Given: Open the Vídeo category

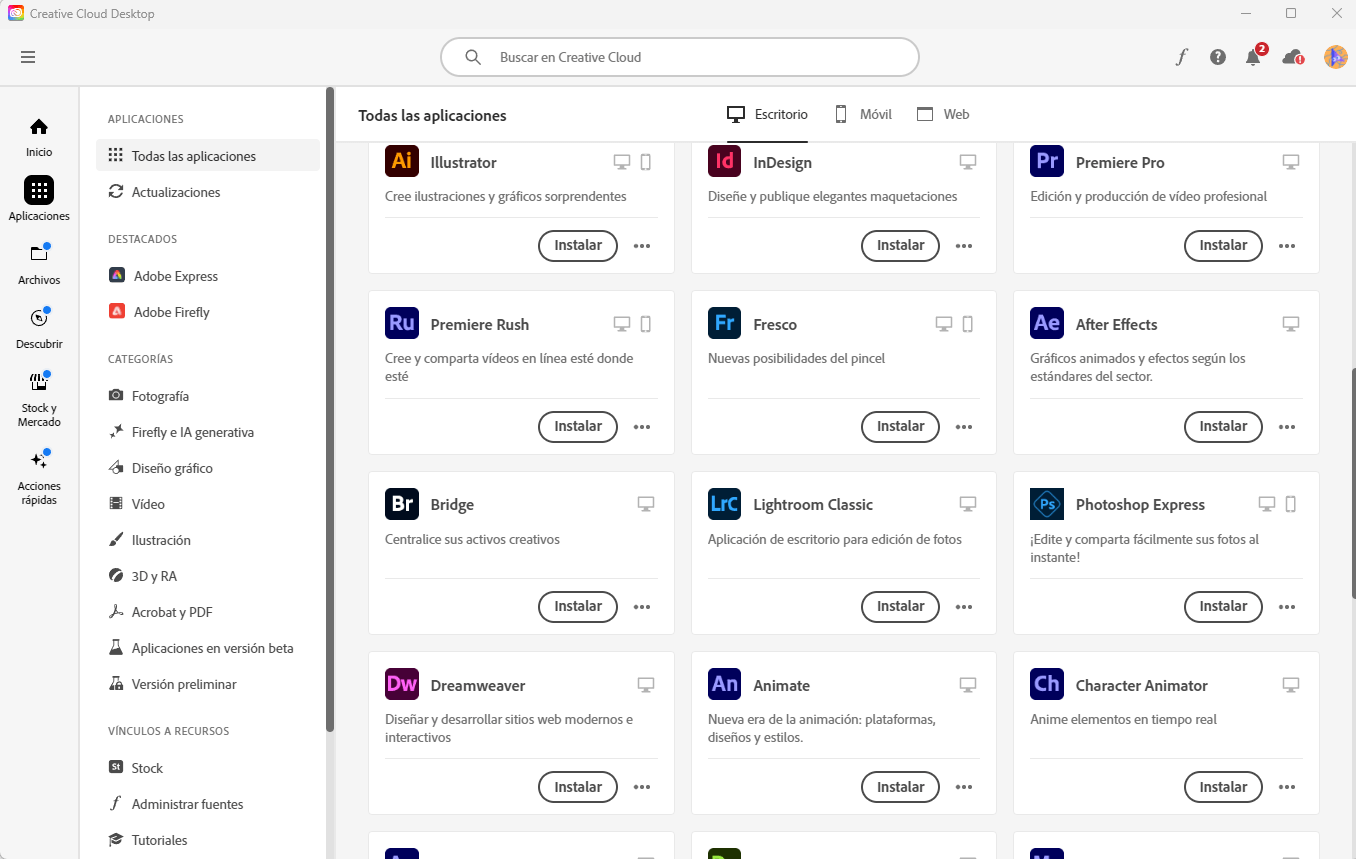Looking at the screenshot, I should 208,504.
